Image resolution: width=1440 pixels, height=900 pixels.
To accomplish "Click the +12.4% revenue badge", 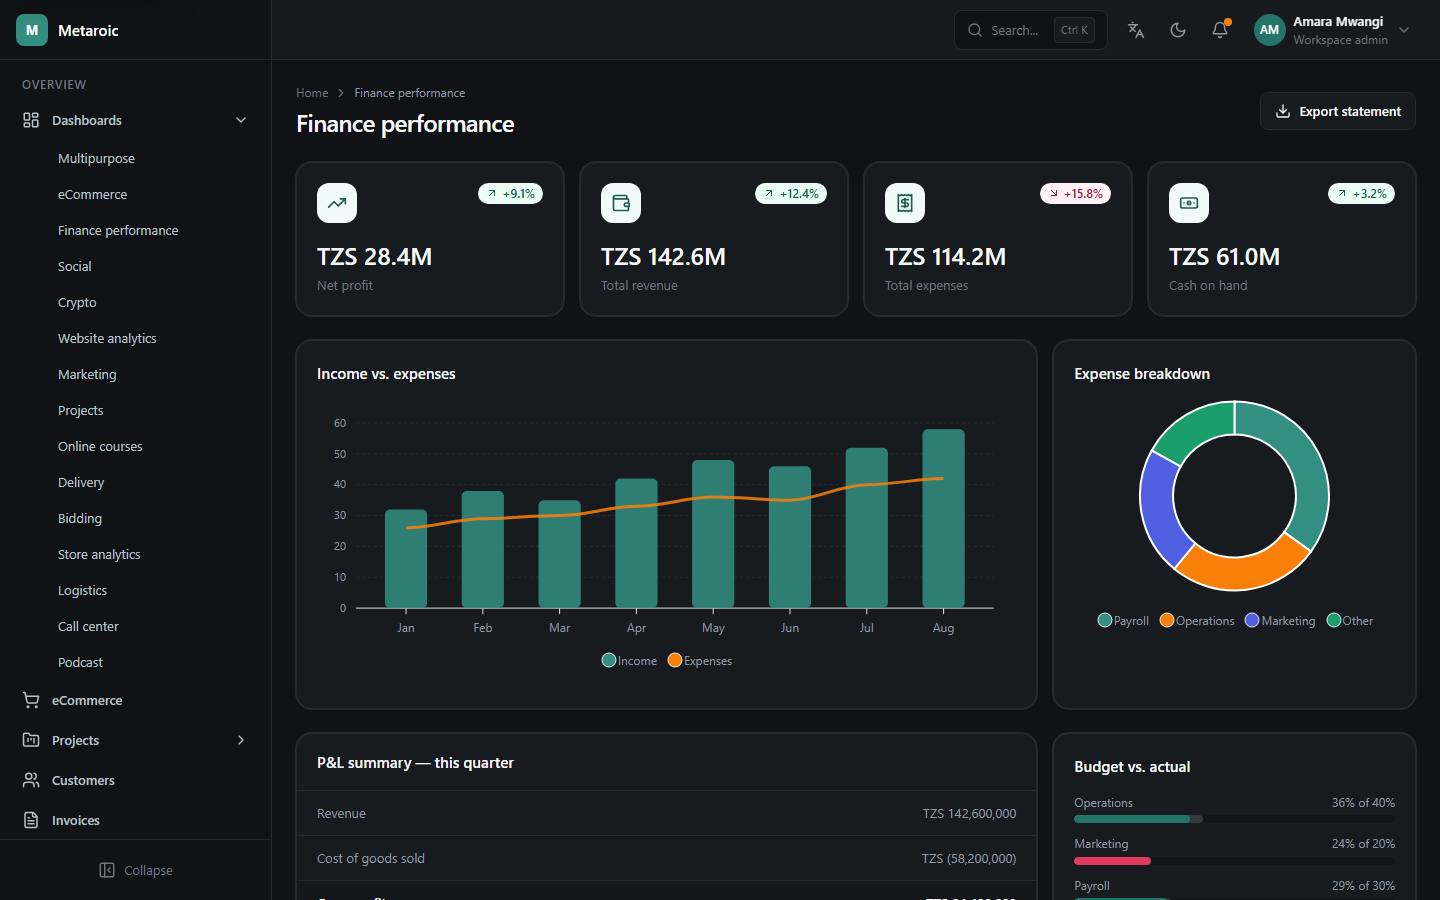I will (791, 193).
